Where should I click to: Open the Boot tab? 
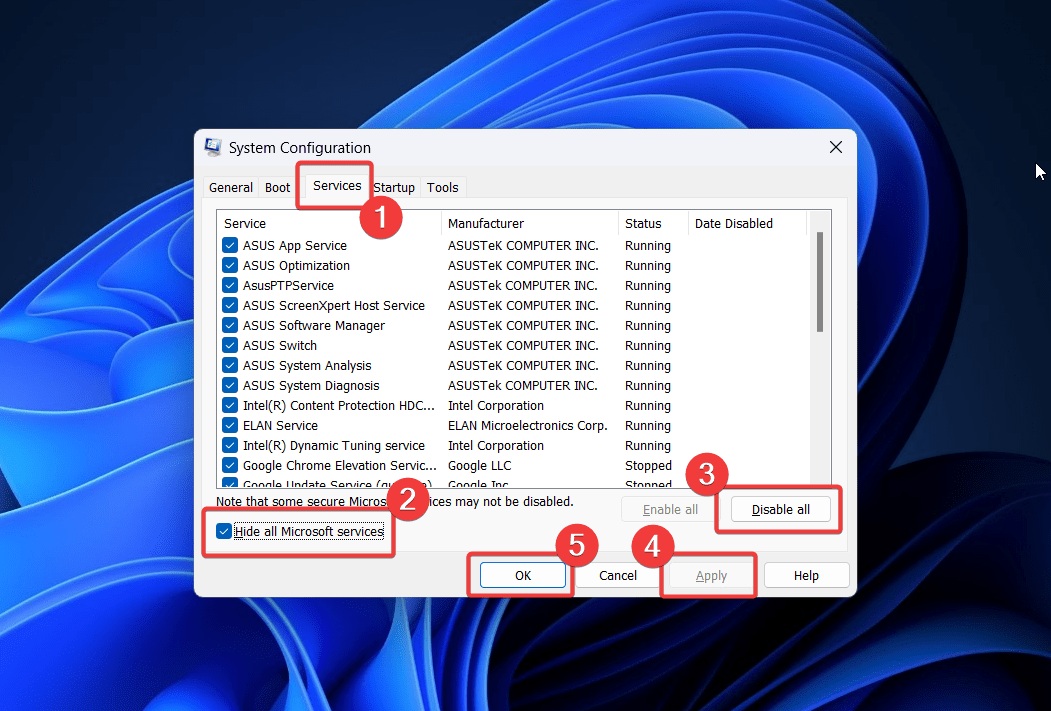coord(277,188)
